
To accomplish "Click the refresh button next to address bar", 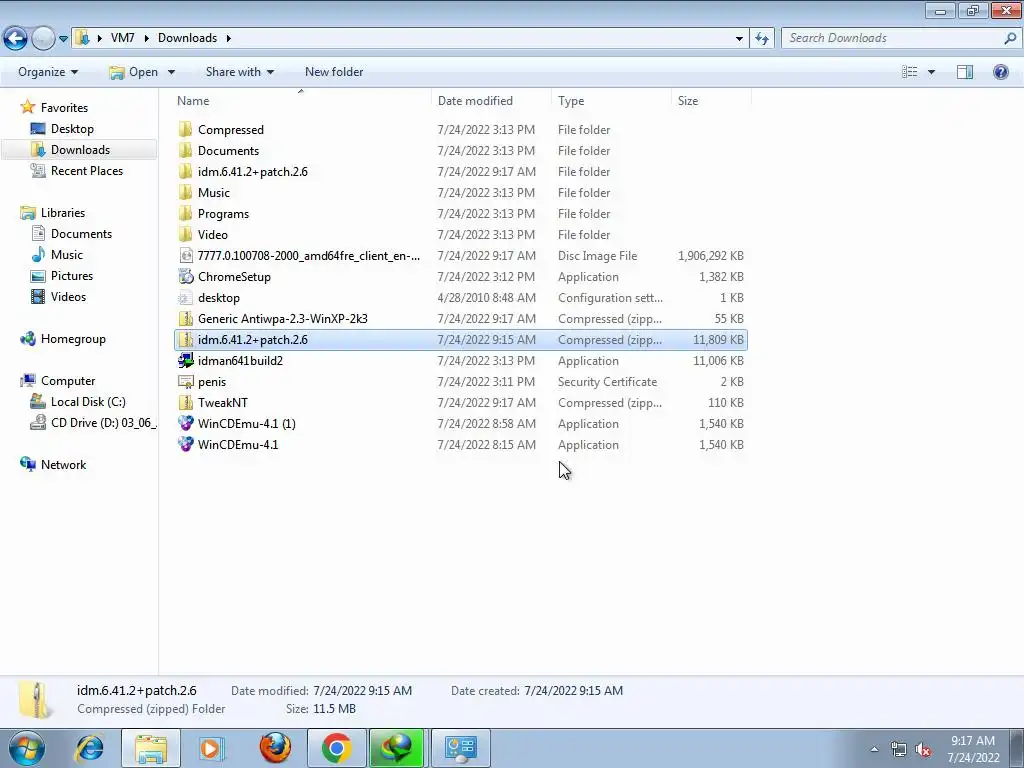I will (x=761, y=38).
